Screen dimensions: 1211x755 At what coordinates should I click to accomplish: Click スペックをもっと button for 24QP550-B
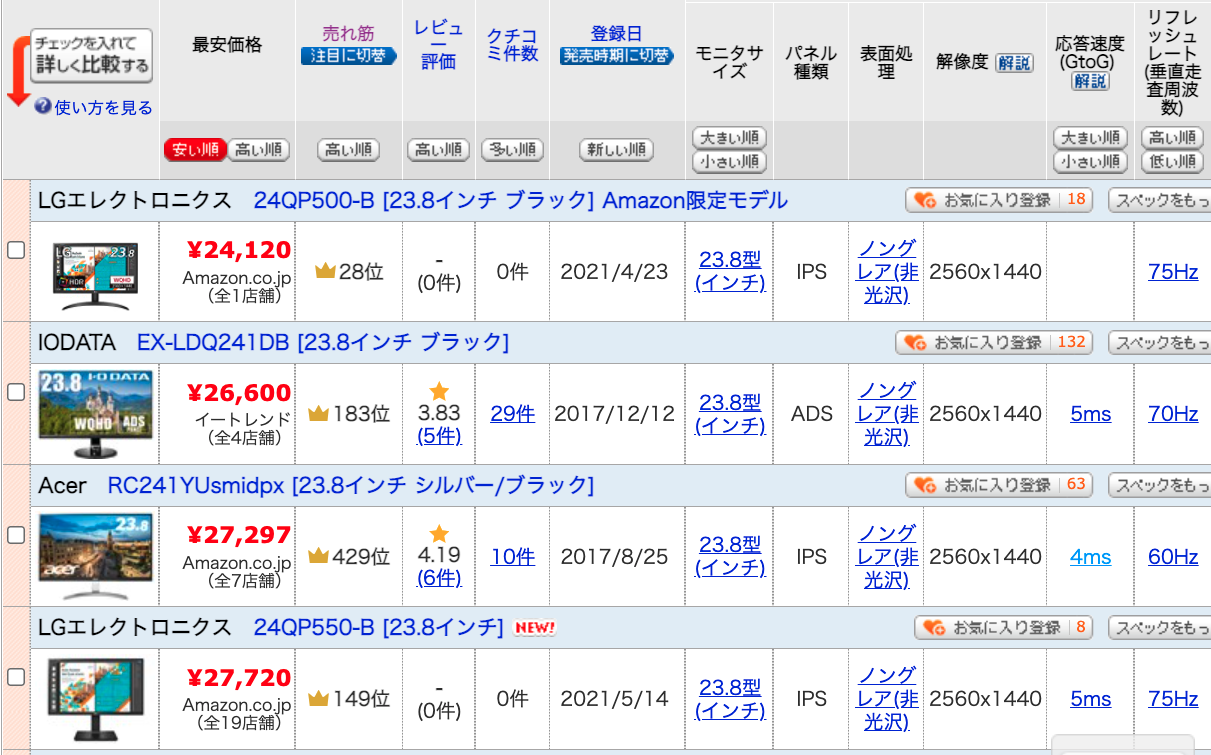pyautogui.click(x=1160, y=627)
